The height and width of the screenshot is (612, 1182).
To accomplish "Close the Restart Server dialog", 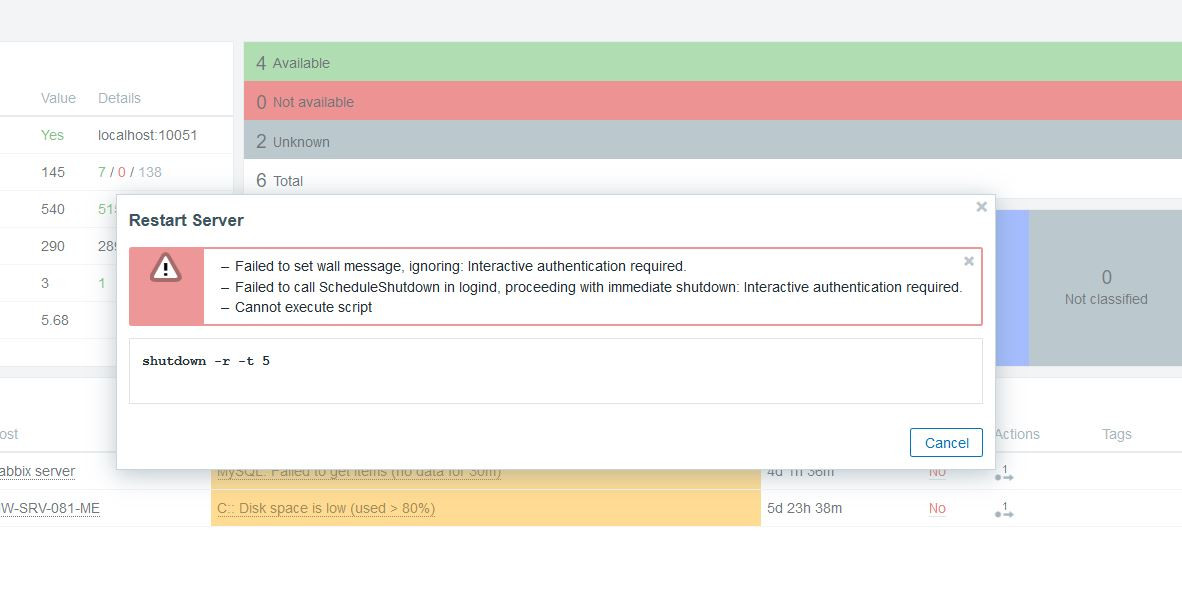I will [981, 207].
